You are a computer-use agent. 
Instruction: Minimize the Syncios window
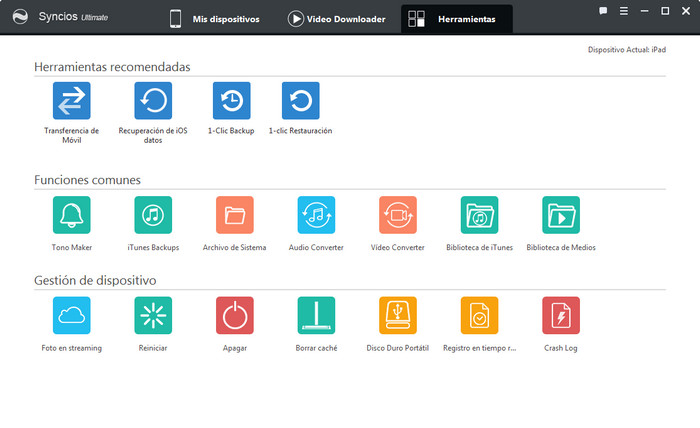644,11
